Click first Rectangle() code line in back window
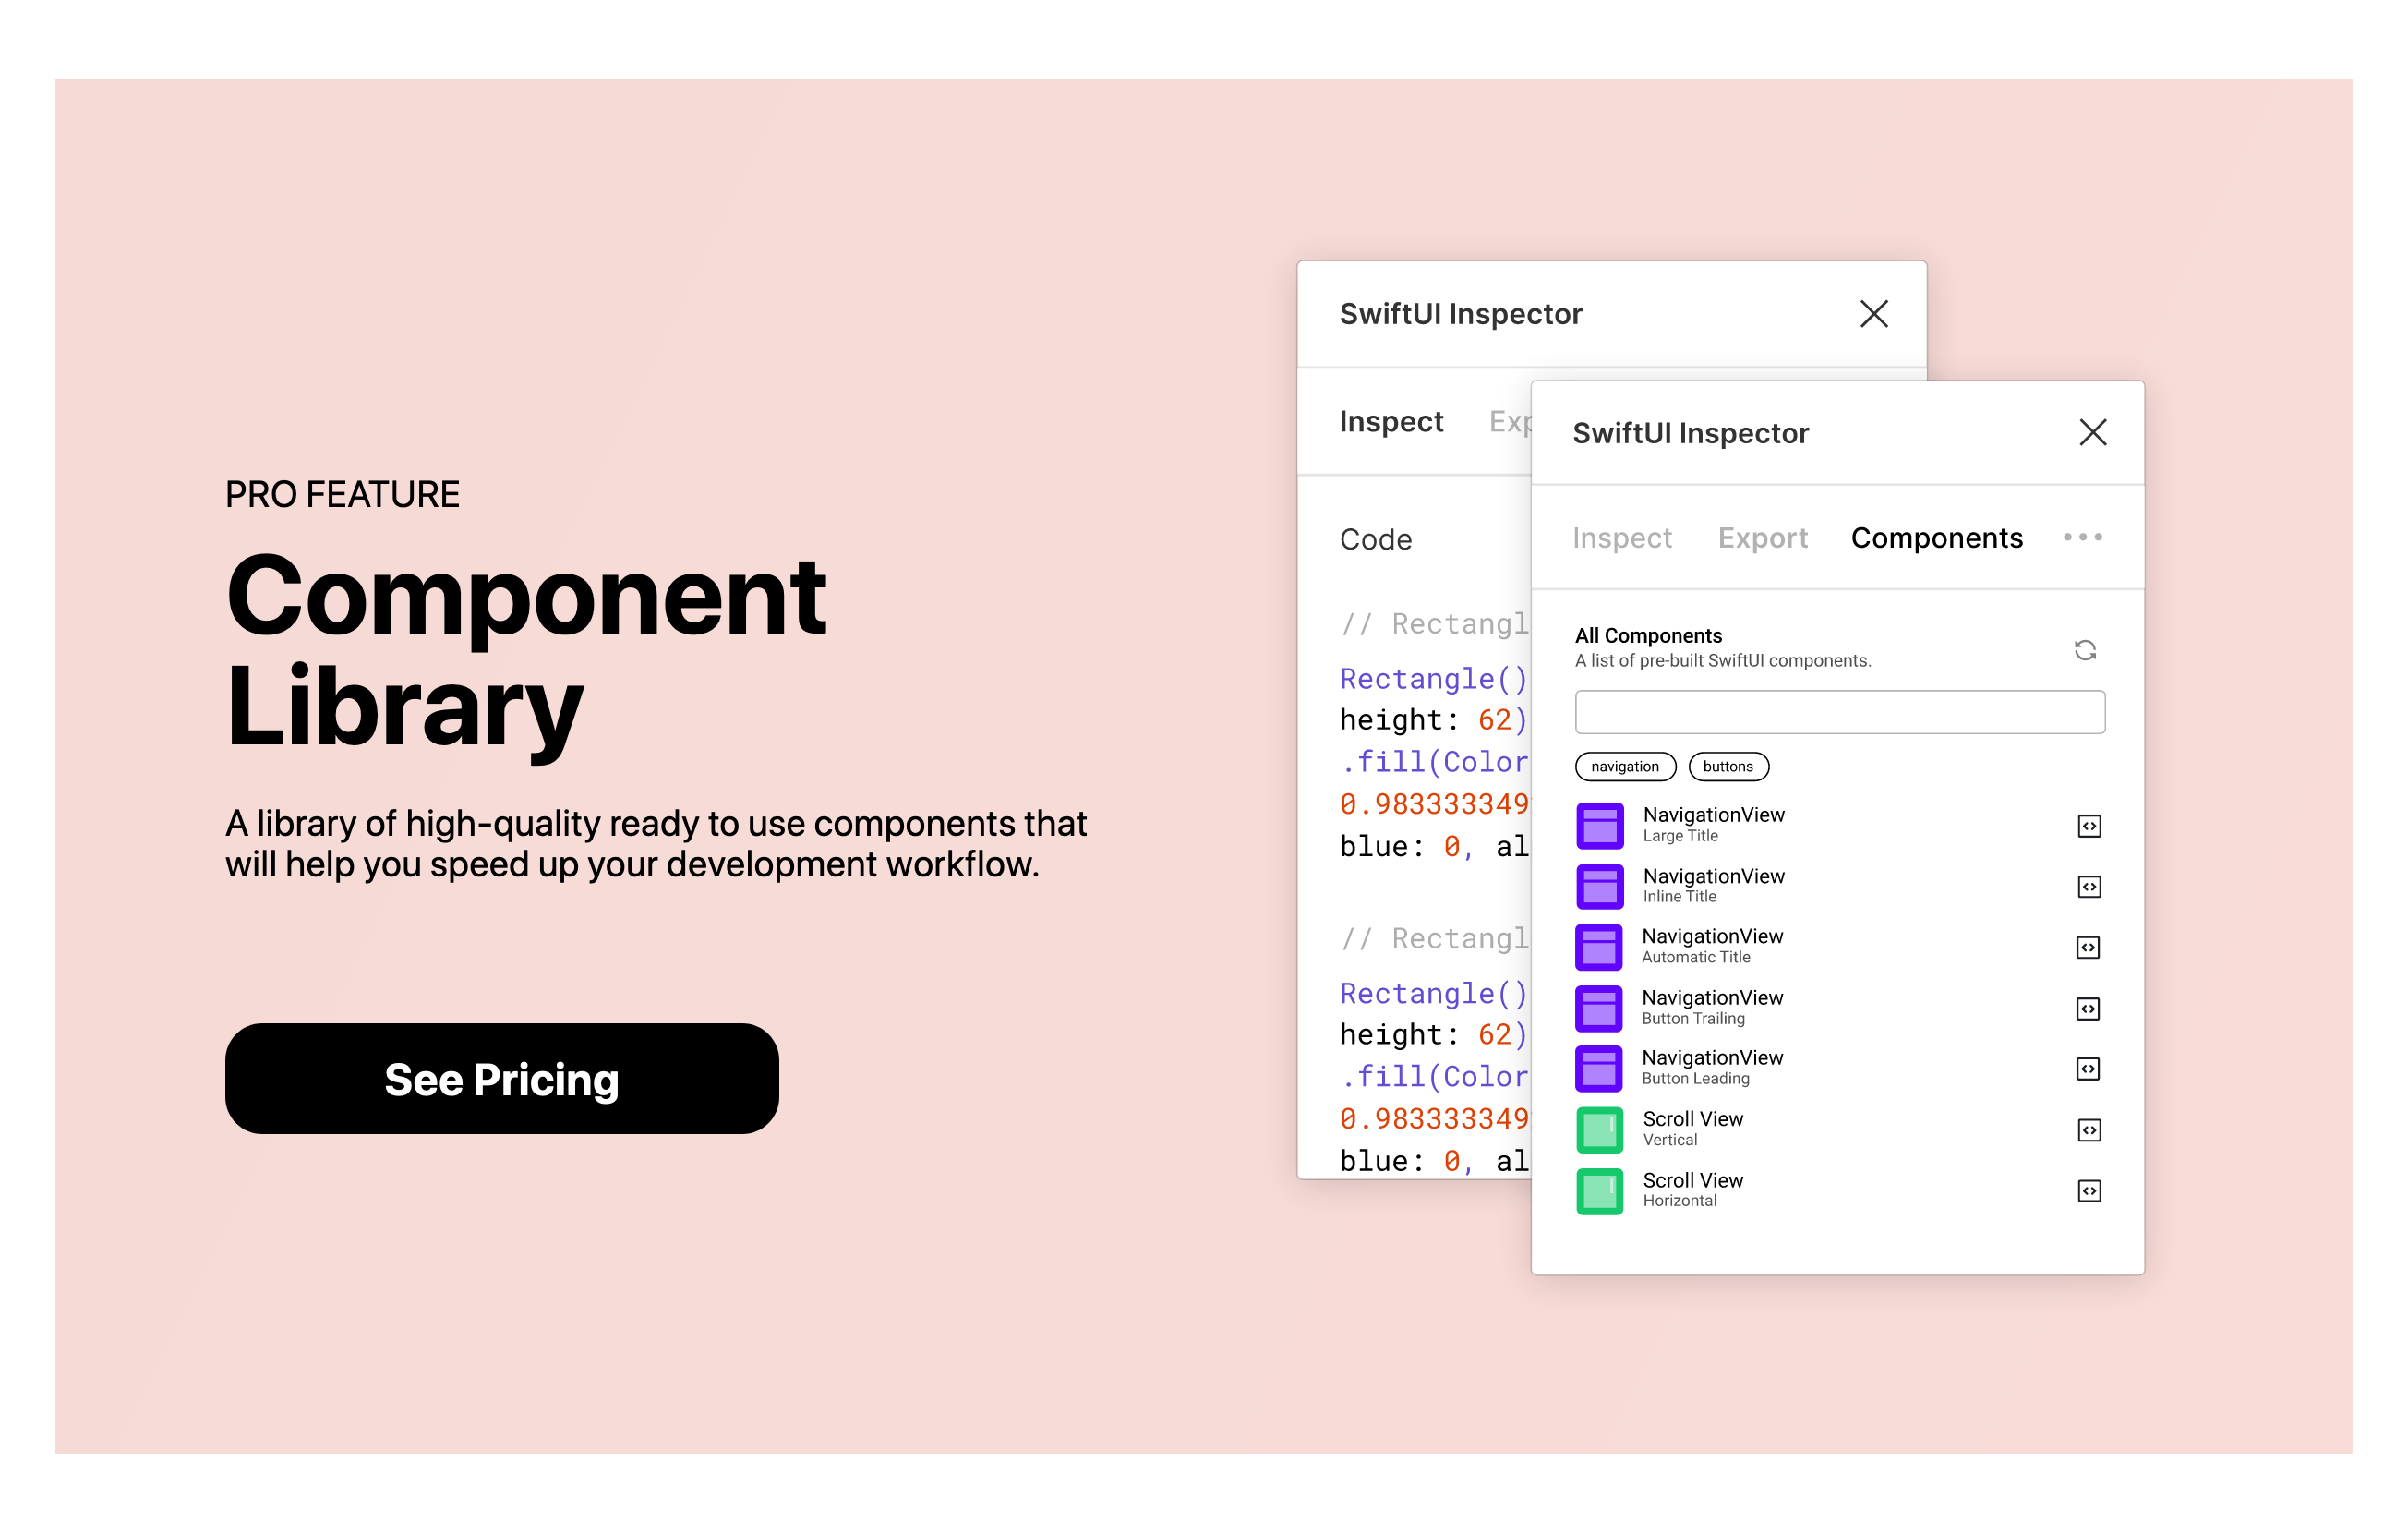2408x1522 pixels. 1433,678
